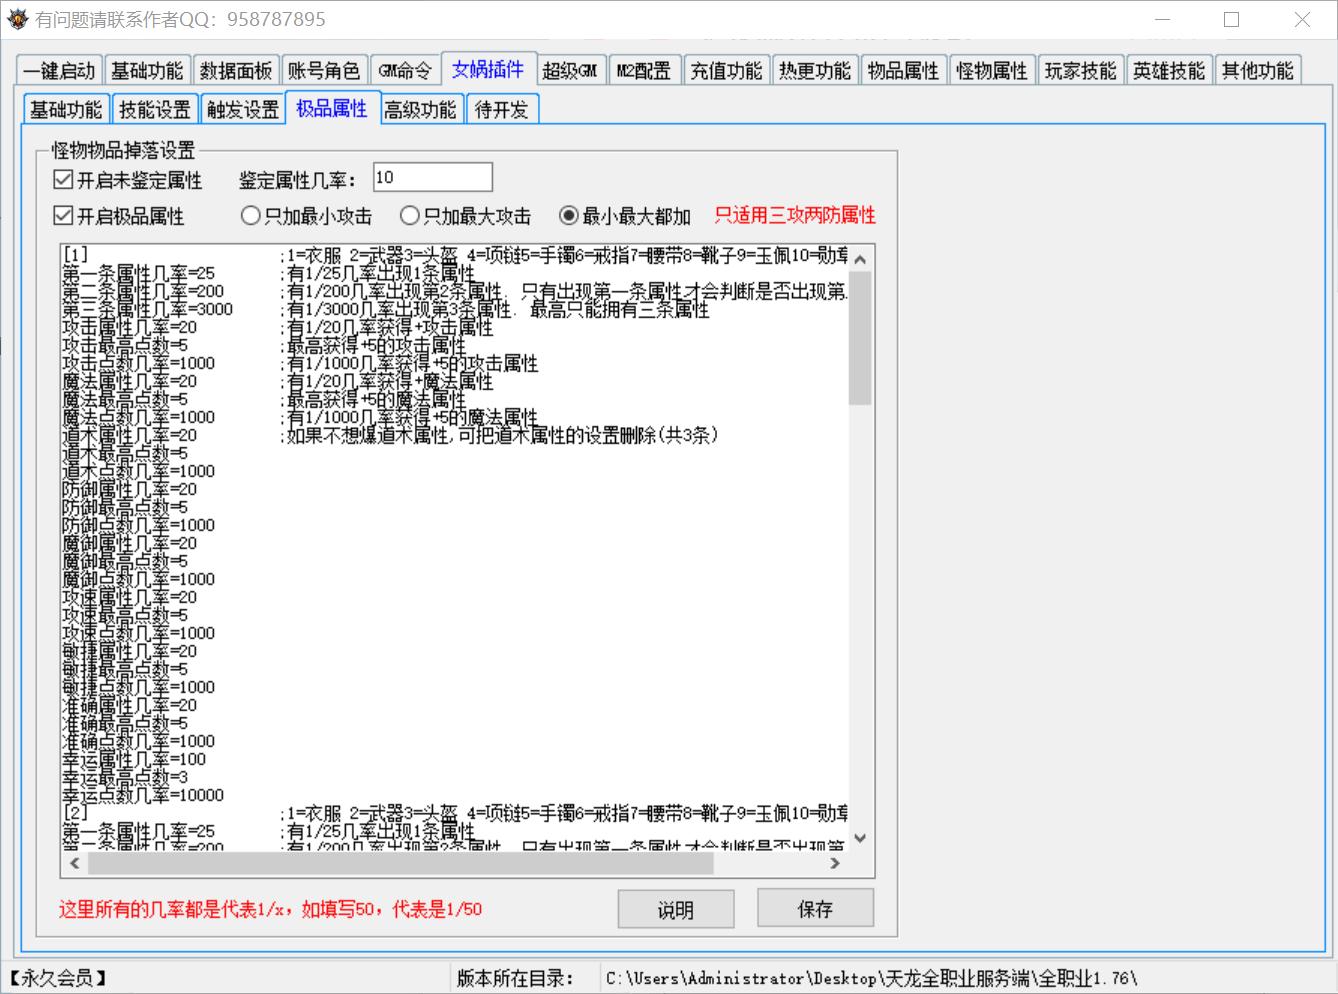Go to the 其他功能 tab
1338x994 pixels.
click(x=1258, y=70)
